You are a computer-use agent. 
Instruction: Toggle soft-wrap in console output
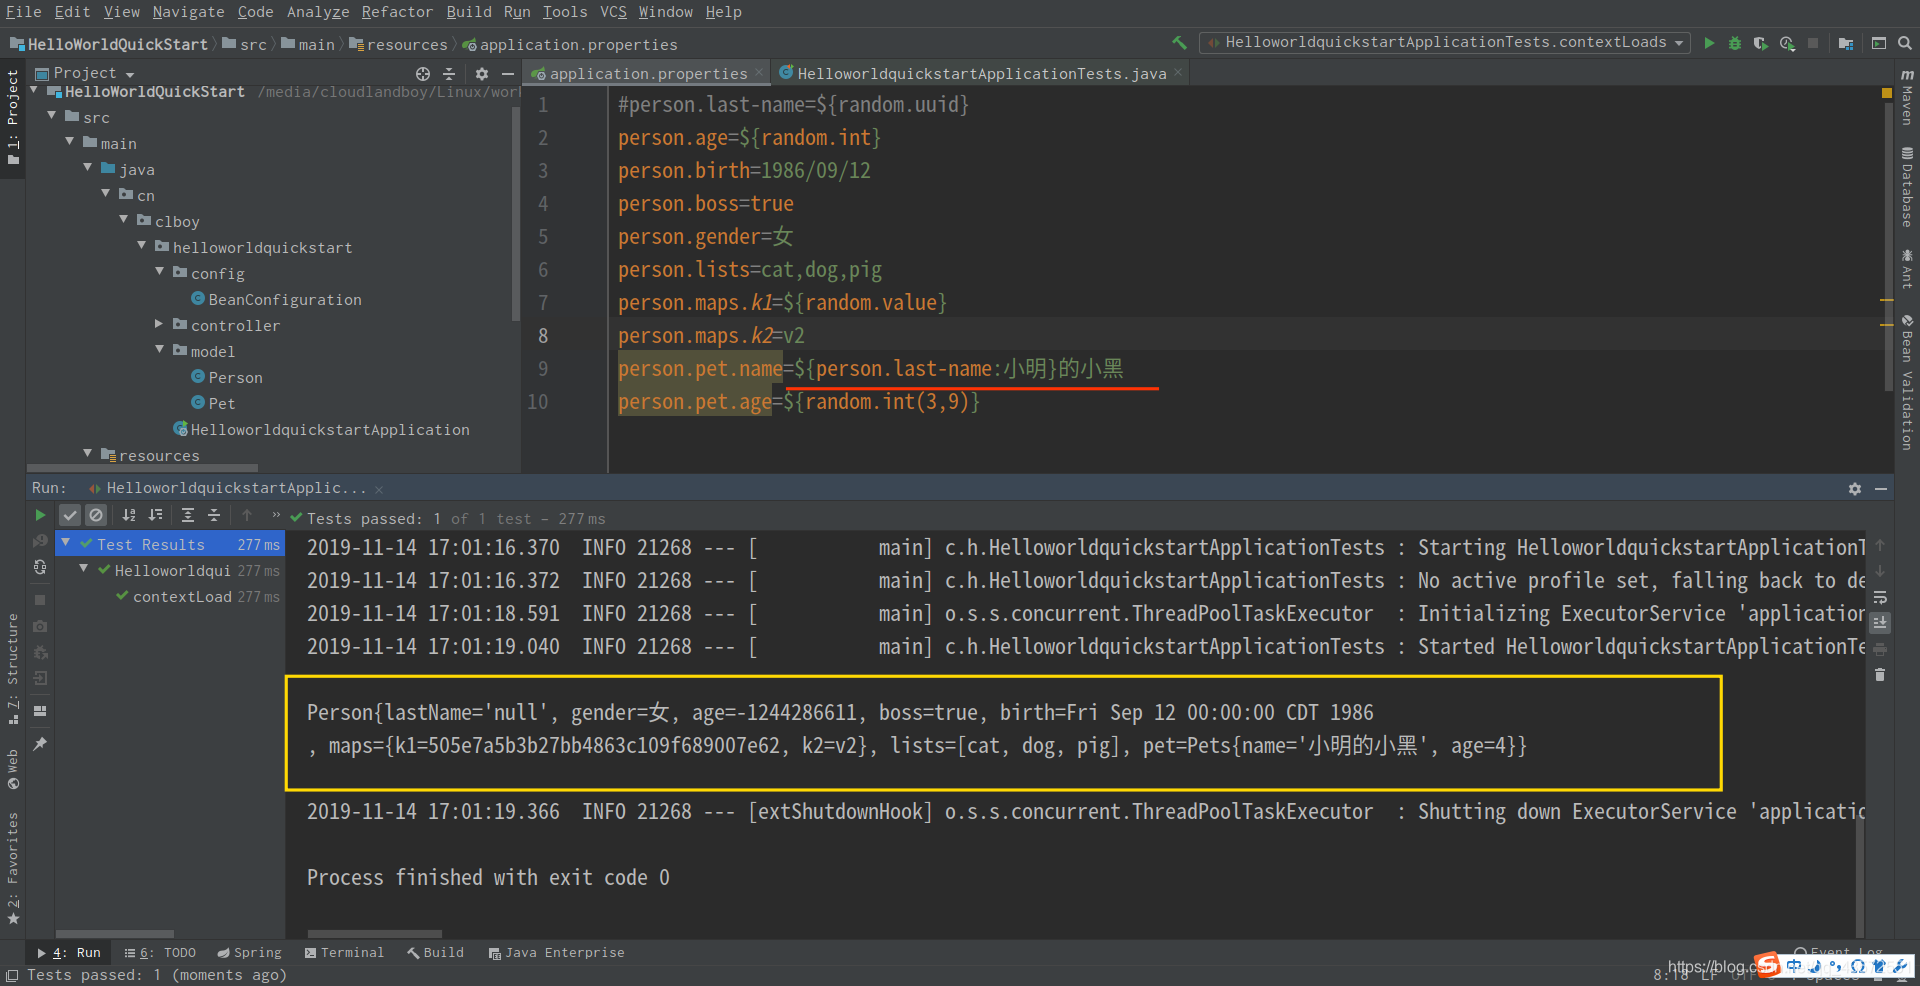click(x=1880, y=597)
